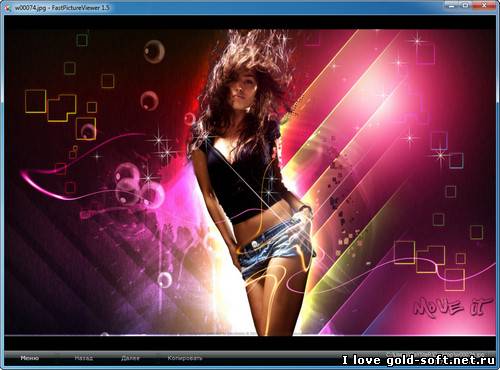Close the FastPictureViewer window
The height and width of the screenshot is (370, 500).
[485, 5]
